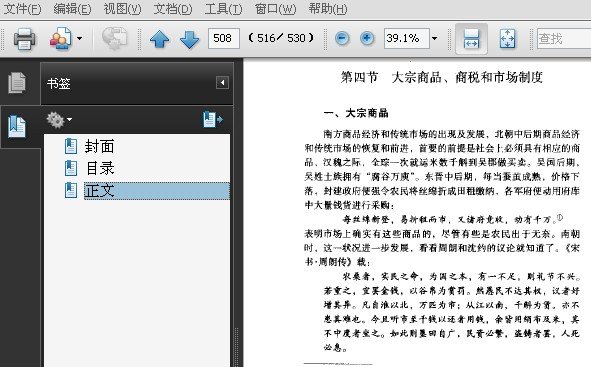Open the zoom percentage dropdown arrow

coord(435,38)
